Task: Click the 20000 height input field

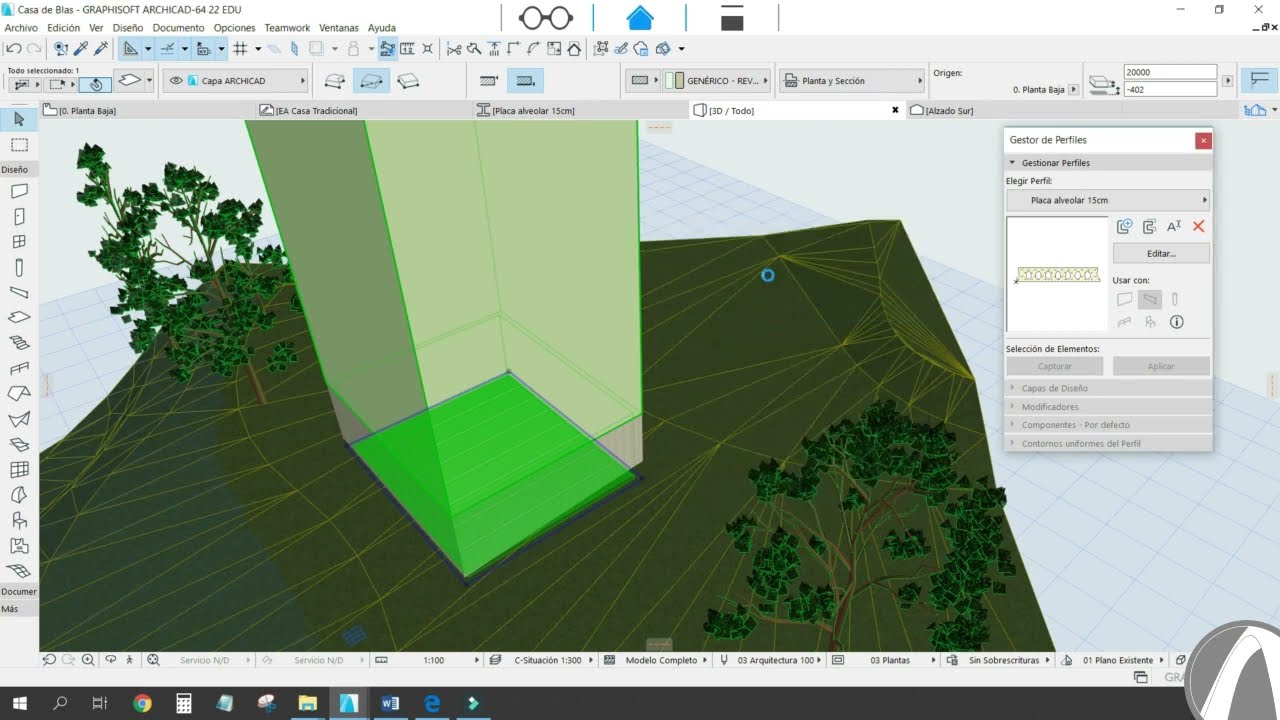Action: point(1170,72)
